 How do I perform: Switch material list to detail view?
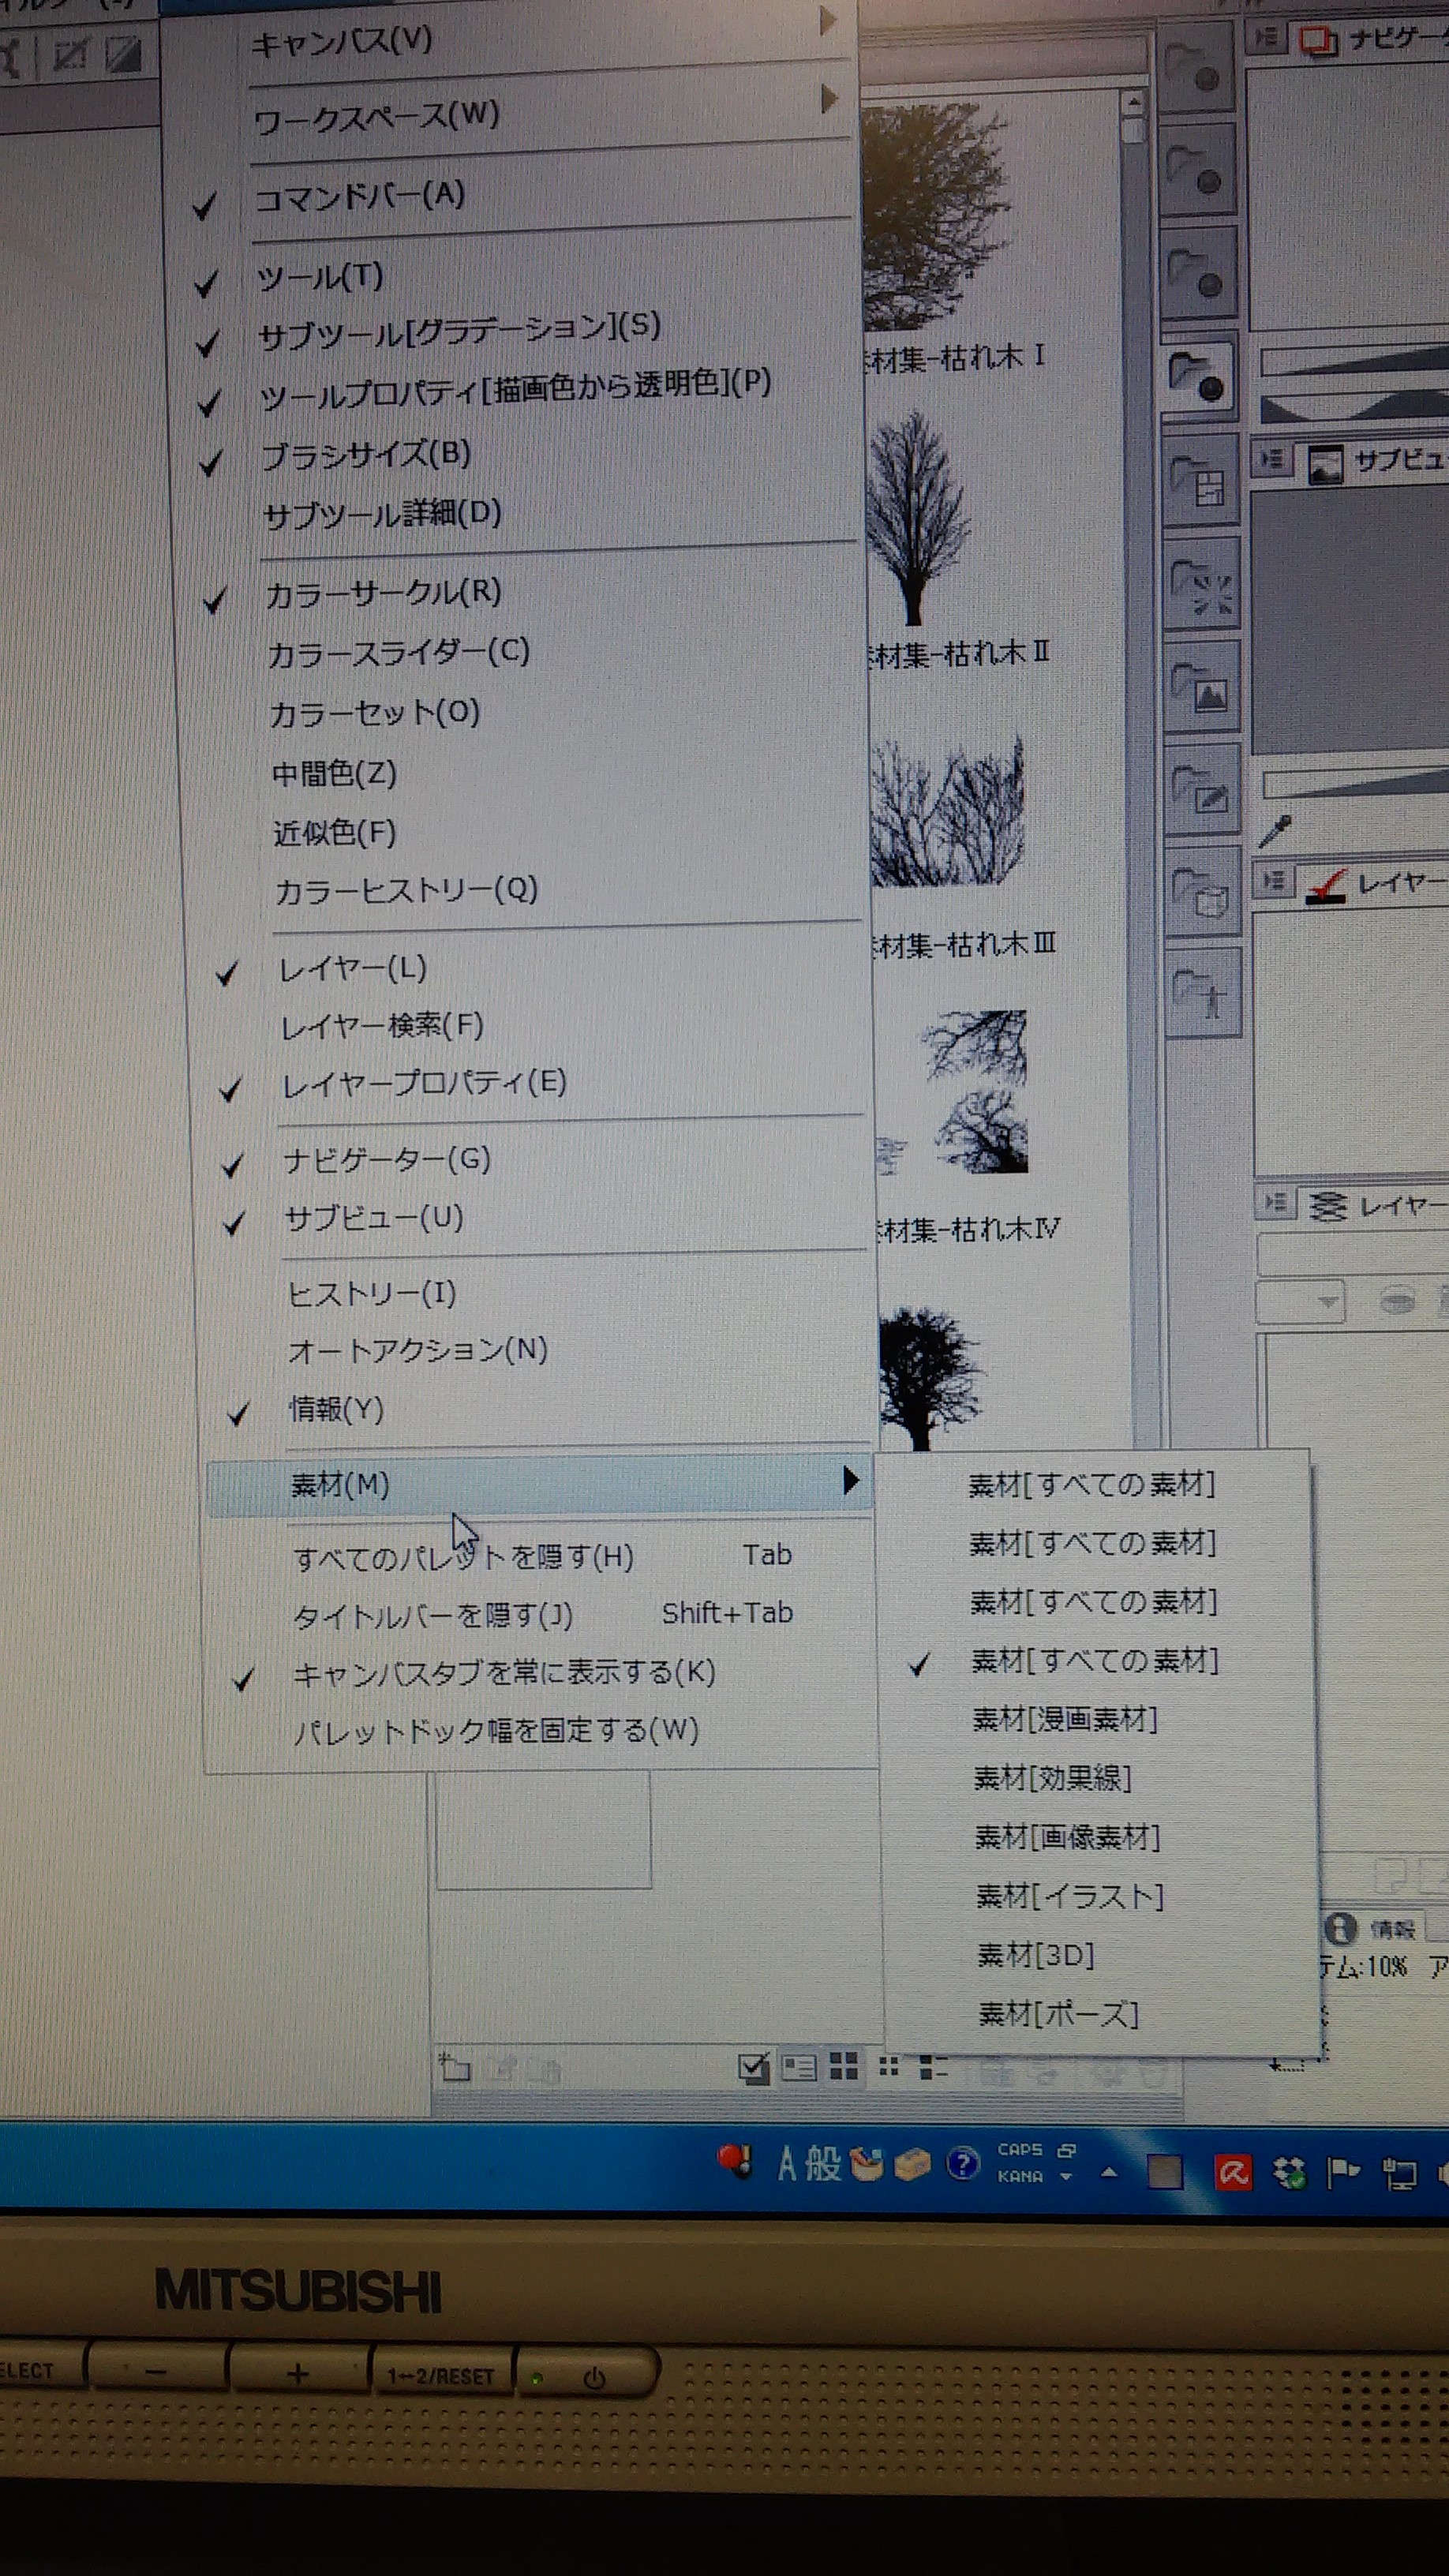pyautogui.click(x=798, y=2067)
